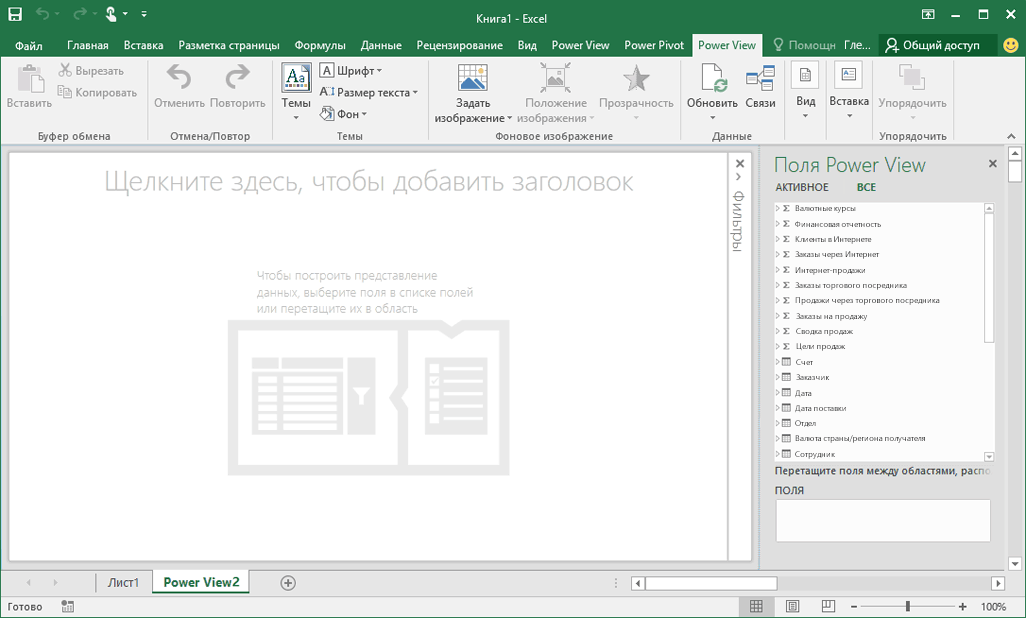Click the Save icon in quick access toolbar
1026x618 pixels.
click(x=14, y=14)
